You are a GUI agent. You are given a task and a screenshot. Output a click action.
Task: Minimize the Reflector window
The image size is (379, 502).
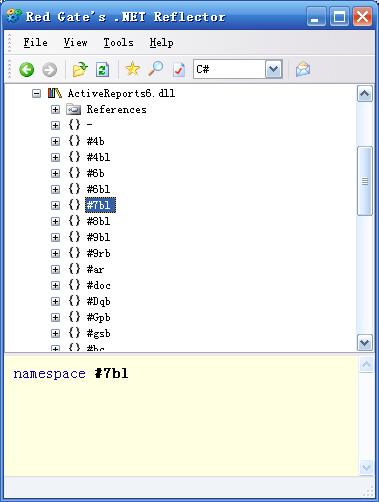click(316, 17)
